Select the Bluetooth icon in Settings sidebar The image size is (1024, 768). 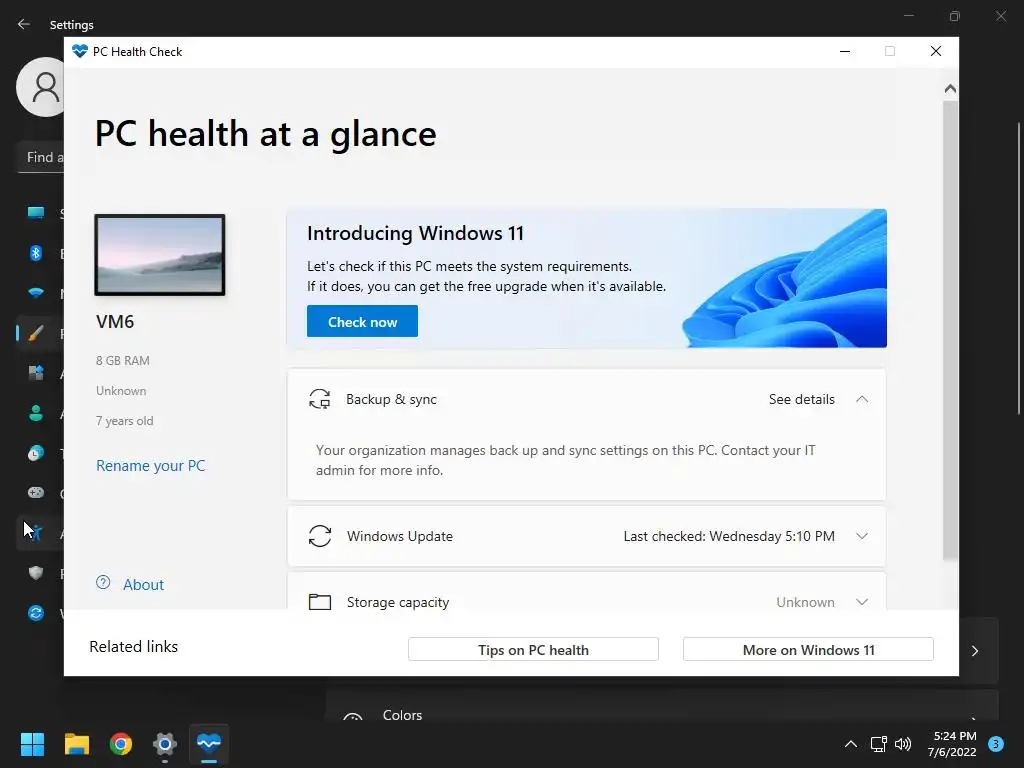36,253
